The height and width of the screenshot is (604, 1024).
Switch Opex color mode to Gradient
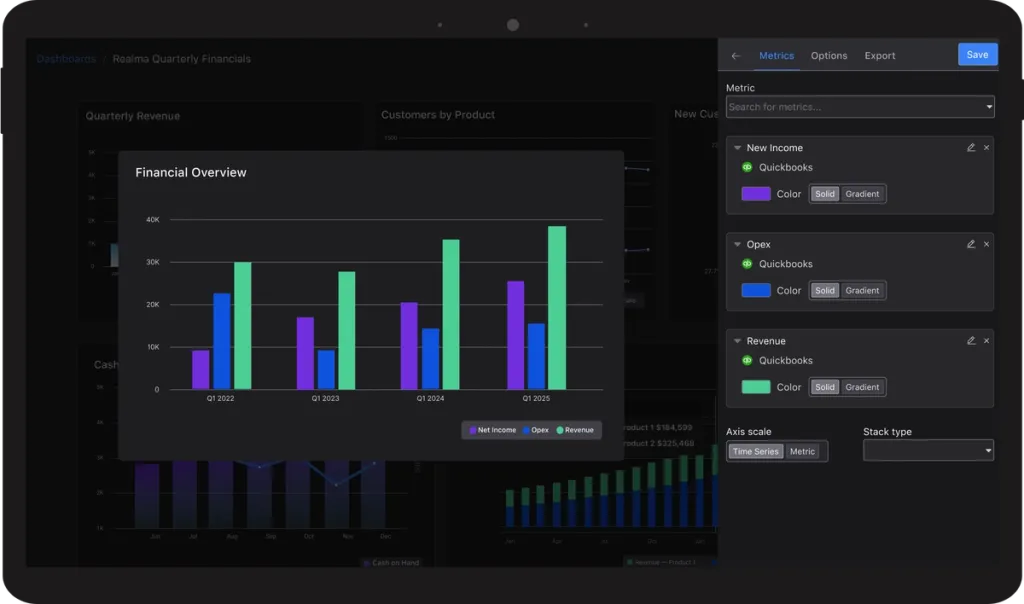point(862,291)
